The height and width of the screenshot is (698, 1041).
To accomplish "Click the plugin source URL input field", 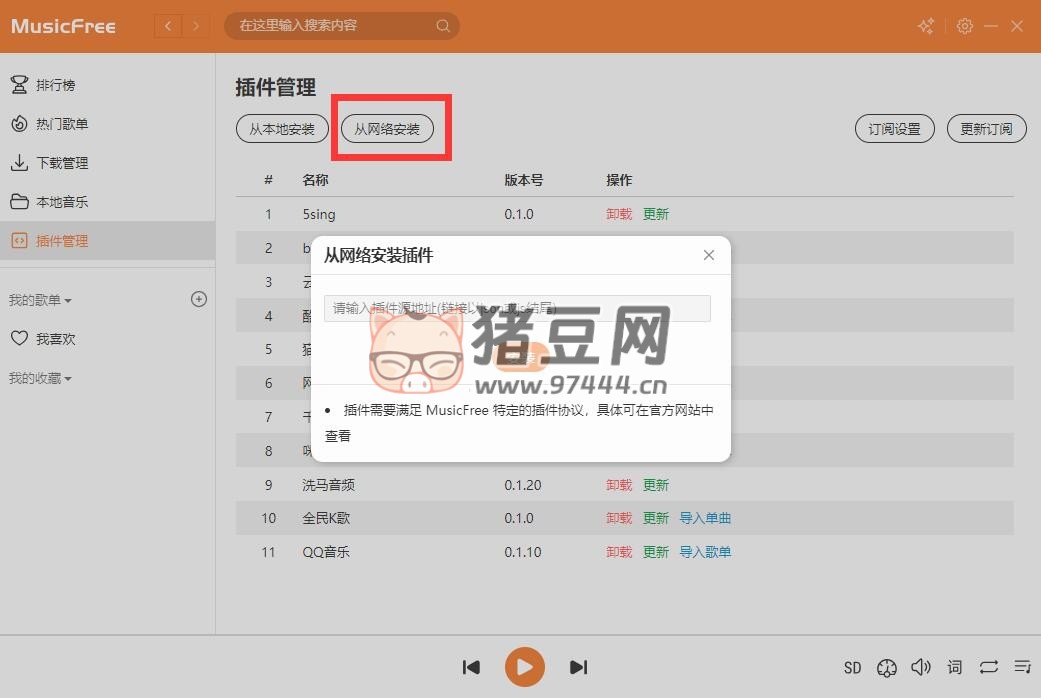I will [x=517, y=308].
